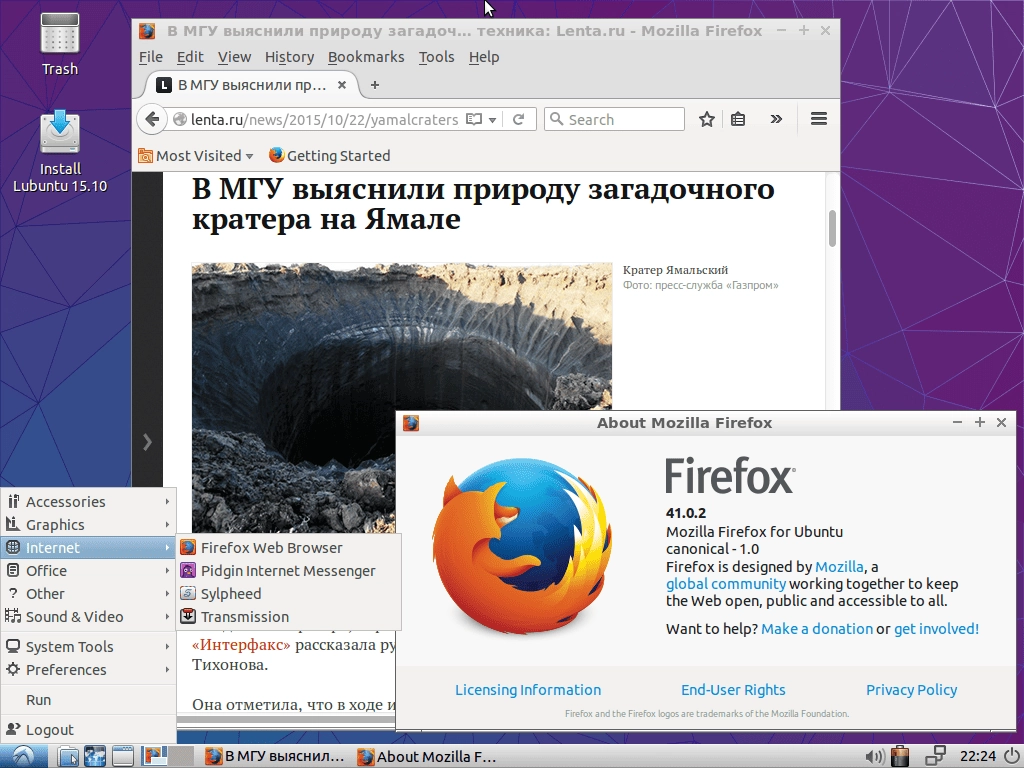Launch Sylpheed mail client
The image size is (1024, 768).
[289, 594]
